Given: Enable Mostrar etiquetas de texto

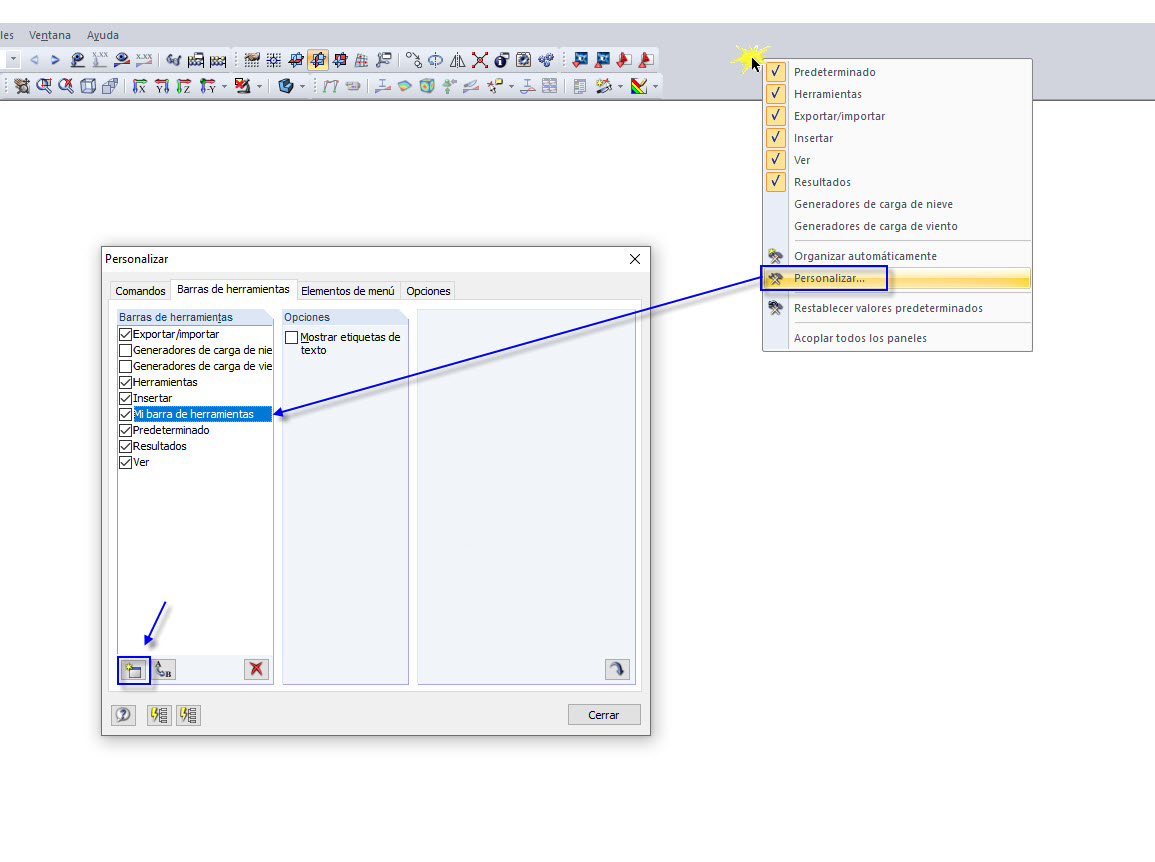Looking at the screenshot, I should tap(292, 337).
